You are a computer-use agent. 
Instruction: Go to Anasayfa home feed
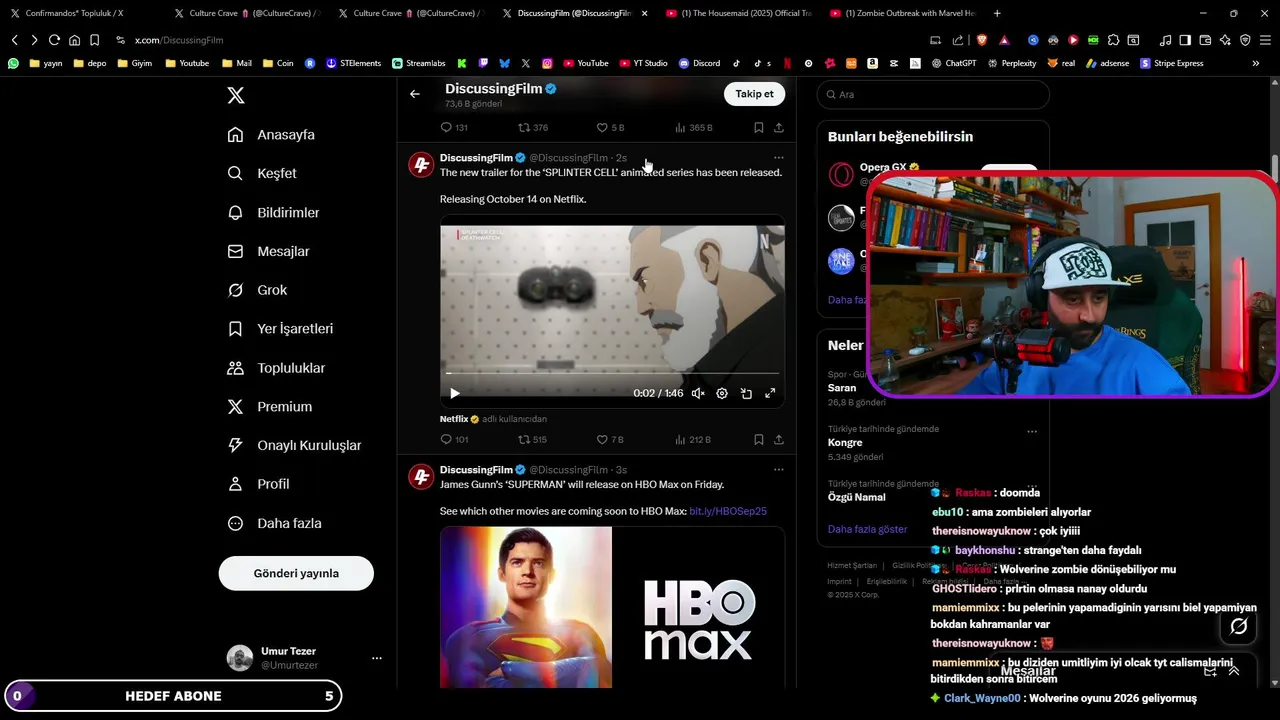(271, 134)
